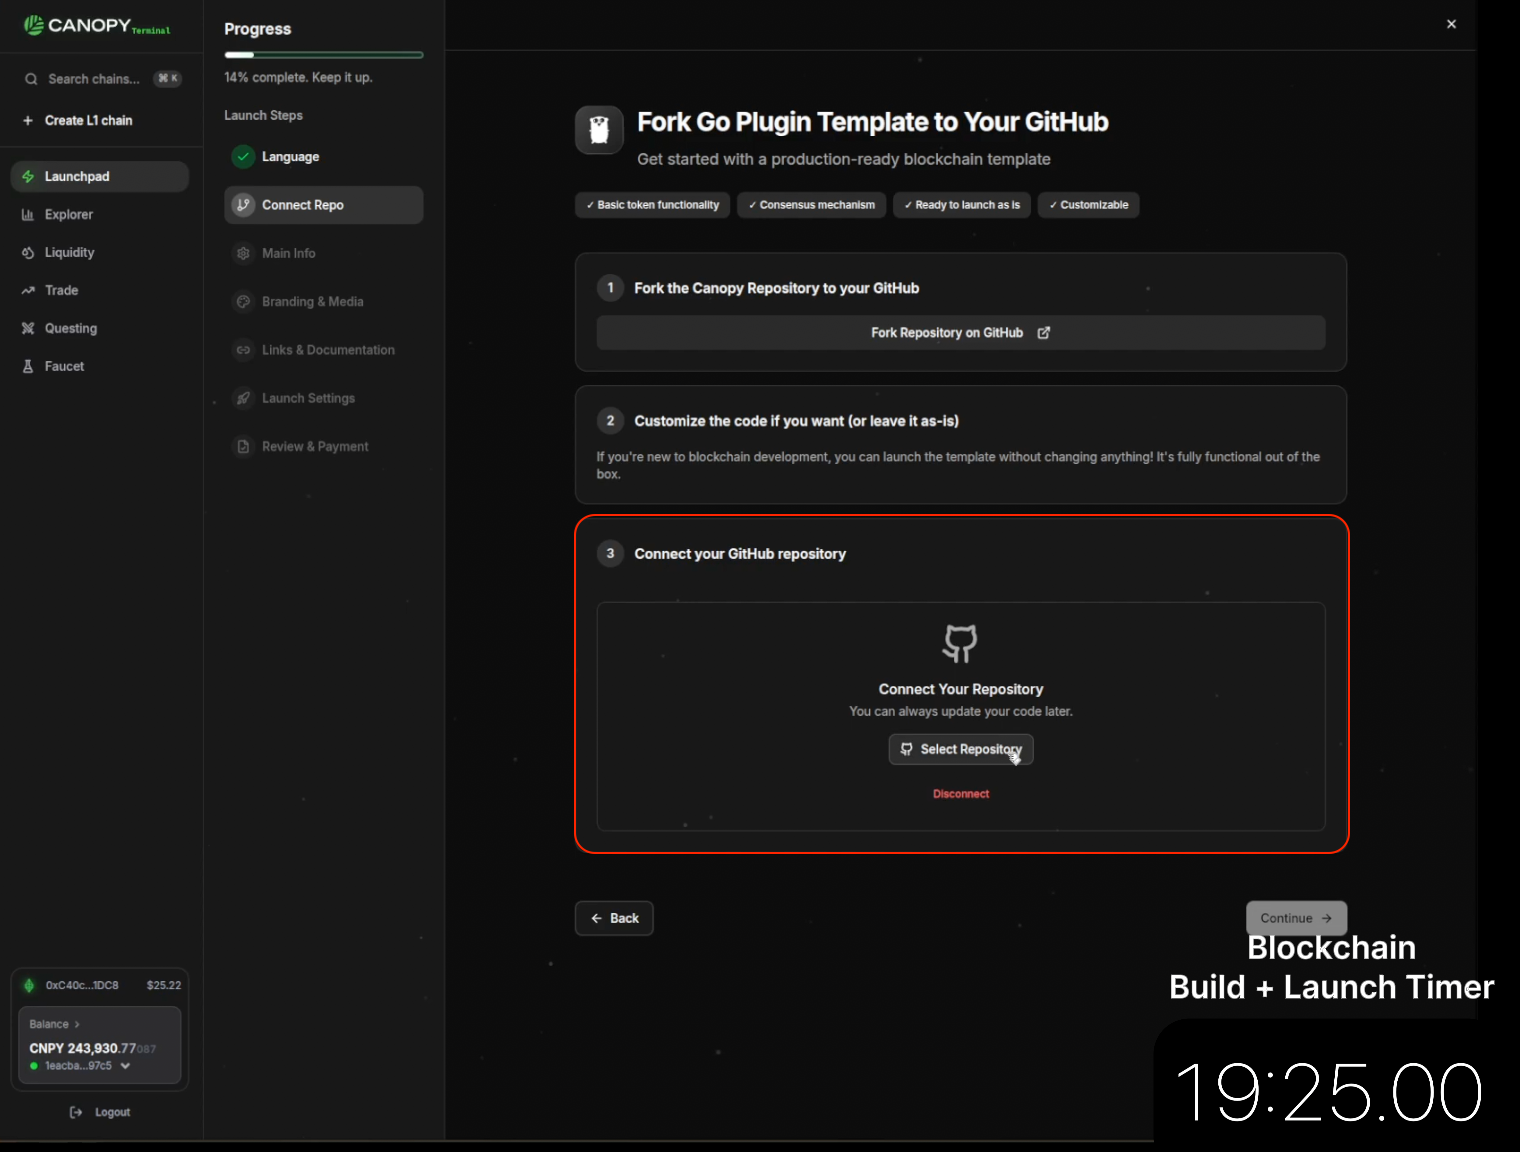Select the Branding & Media launch step
The height and width of the screenshot is (1152, 1520).
coord(323,301)
